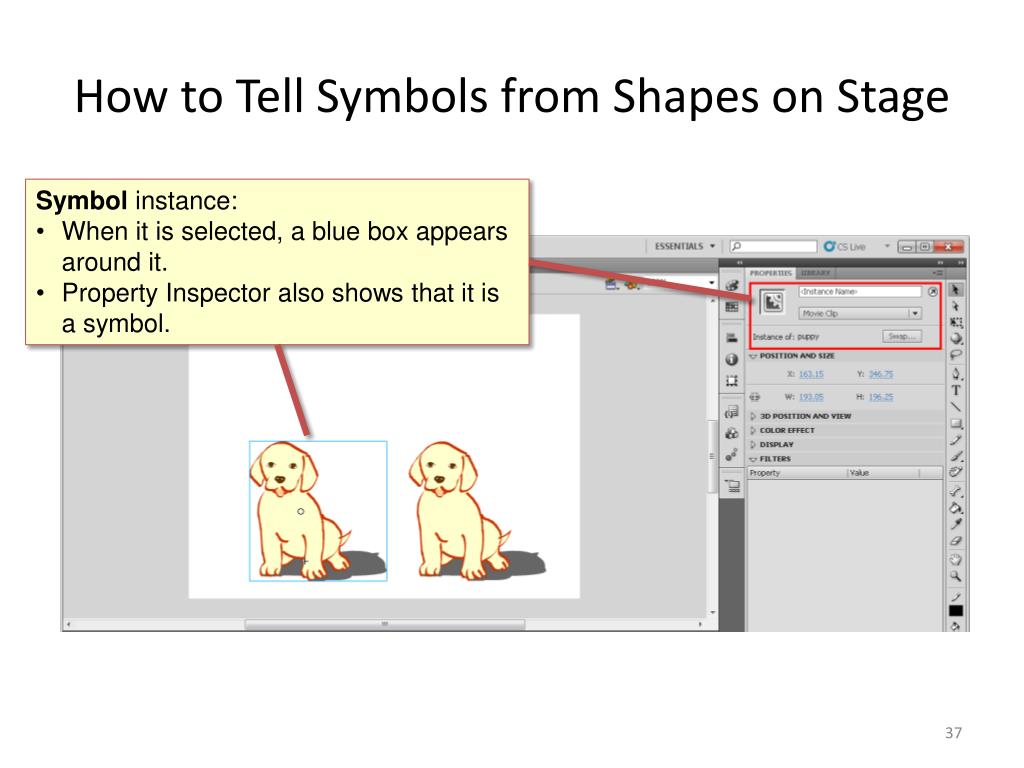Click the ActionScript edit icon beside Instance Name
Image resolution: width=1024 pixels, height=768 pixels.
point(933,292)
